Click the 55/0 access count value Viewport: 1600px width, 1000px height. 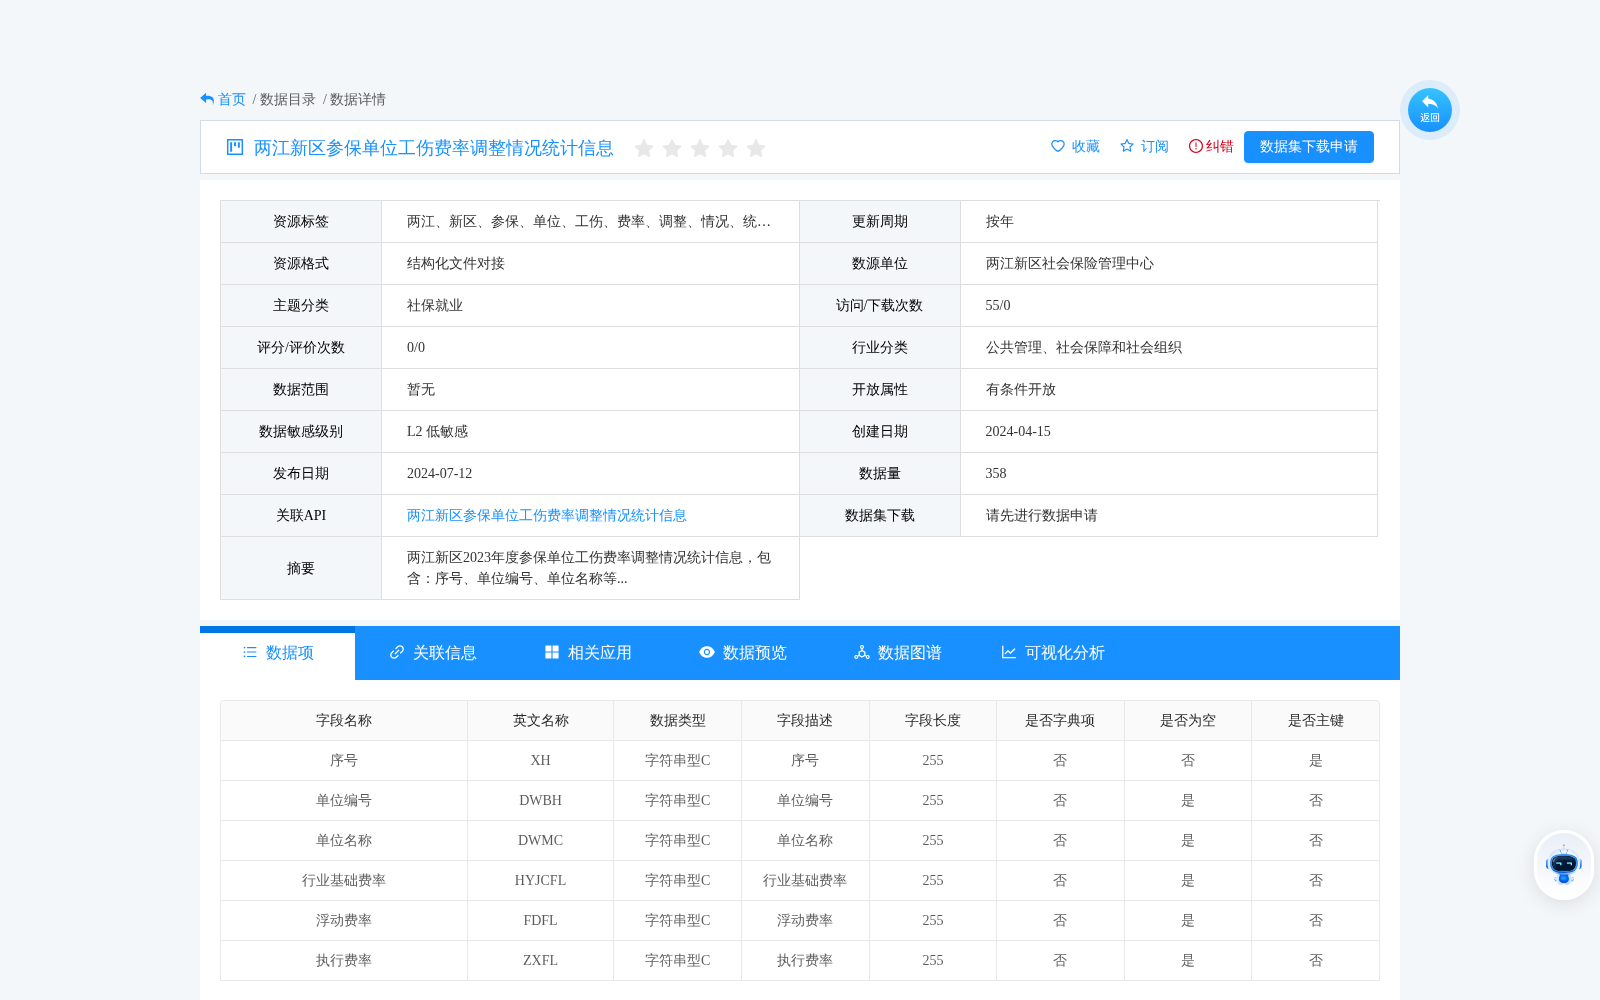coord(998,305)
